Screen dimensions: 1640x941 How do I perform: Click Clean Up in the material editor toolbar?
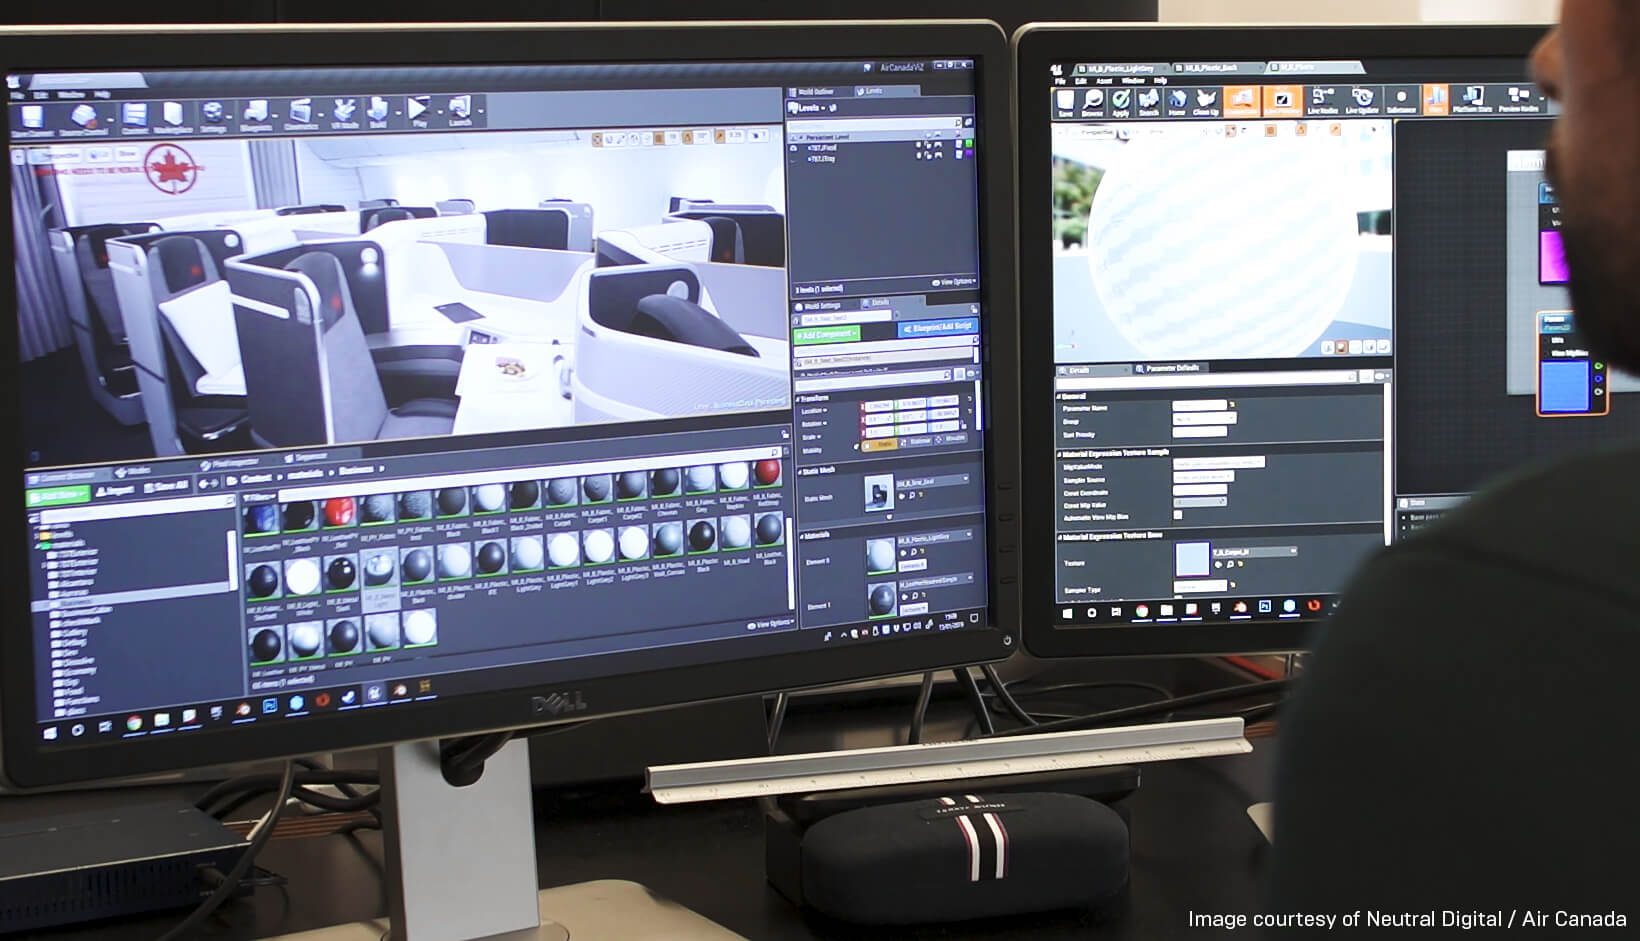[1206, 102]
